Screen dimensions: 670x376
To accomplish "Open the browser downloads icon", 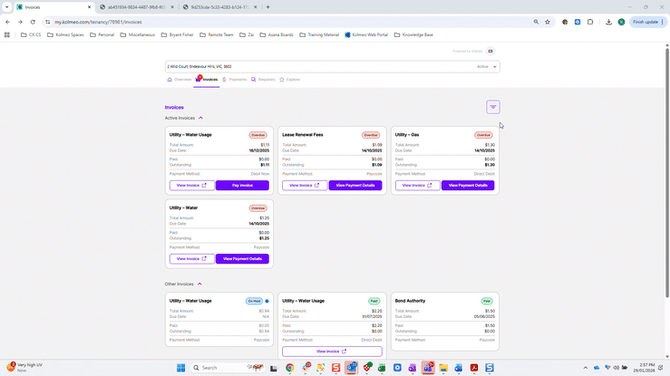I will pyautogui.click(x=608, y=22).
